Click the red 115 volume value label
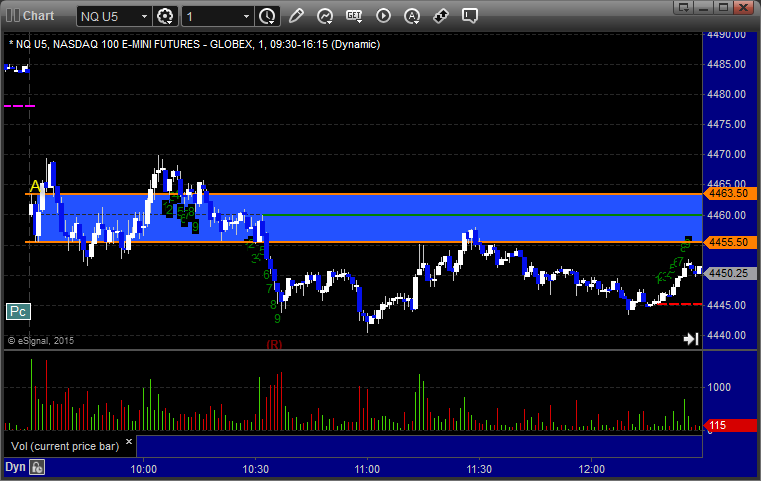Screen dimensions: 761x481 point(730,426)
